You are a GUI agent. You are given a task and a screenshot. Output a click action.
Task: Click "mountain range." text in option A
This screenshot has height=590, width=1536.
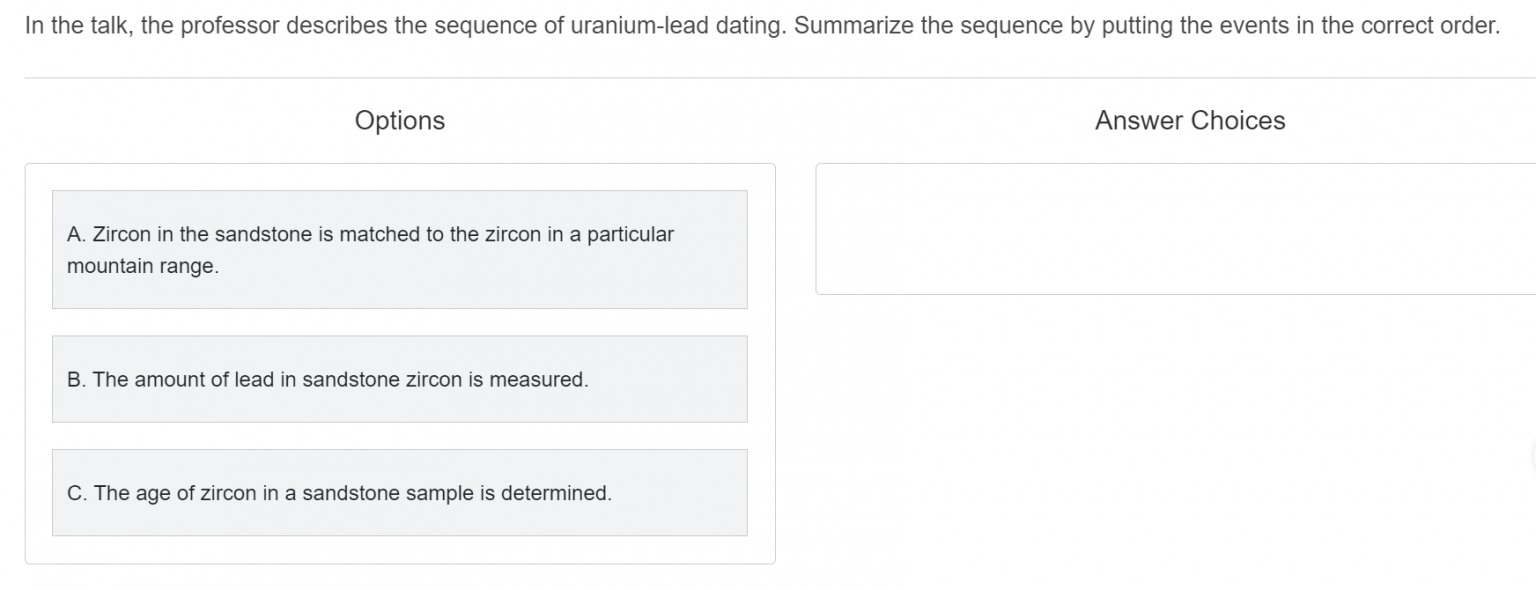click(x=142, y=267)
